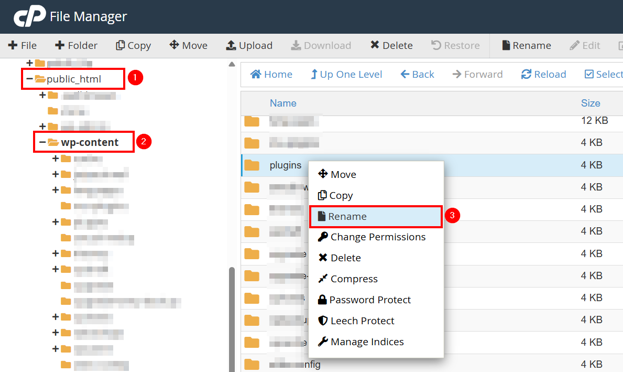The image size is (623, 372).
Task: Click the Move toolbar button
Action: [x=188, y=45]
